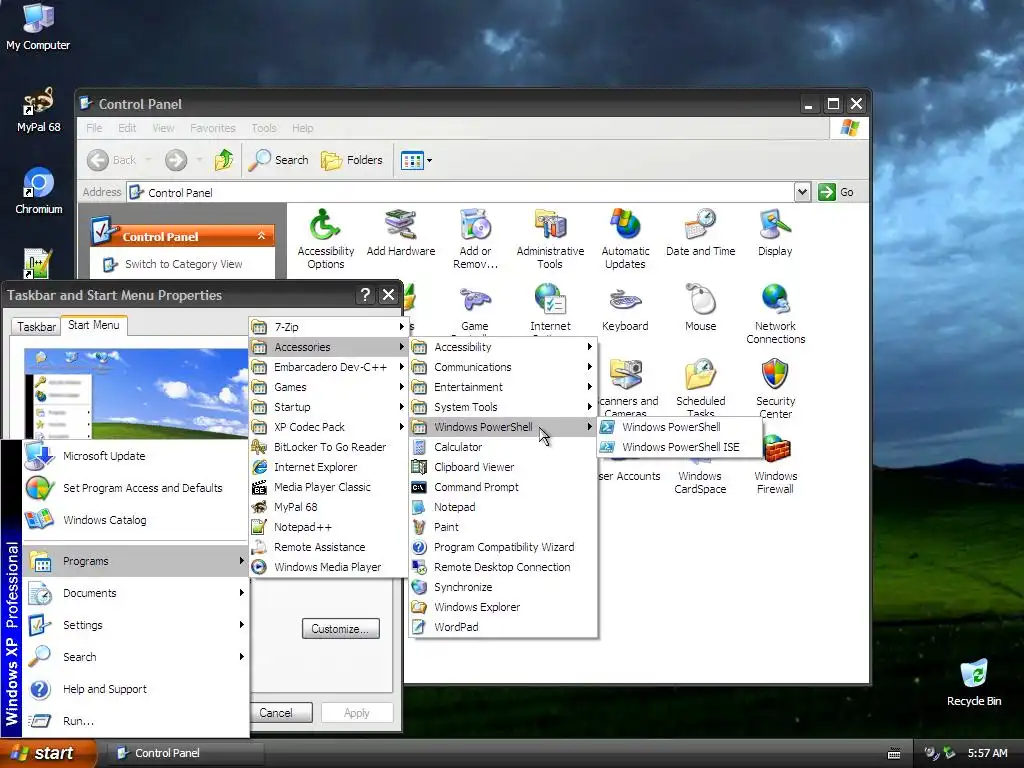Click the Search toolbar button
Screen dimensions: 1024x768
278,159
